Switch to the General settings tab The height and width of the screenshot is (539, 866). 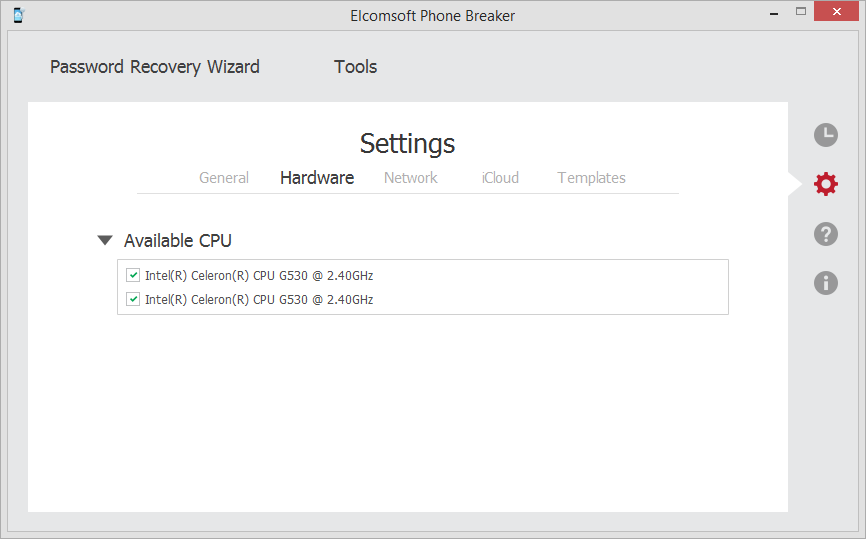[x=224, y=178]
